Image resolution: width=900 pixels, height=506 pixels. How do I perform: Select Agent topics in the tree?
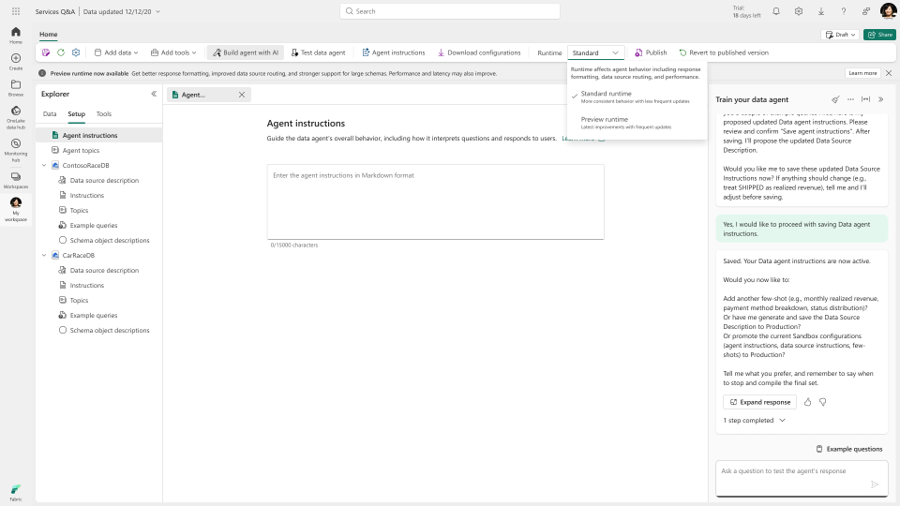coord(81,150)
